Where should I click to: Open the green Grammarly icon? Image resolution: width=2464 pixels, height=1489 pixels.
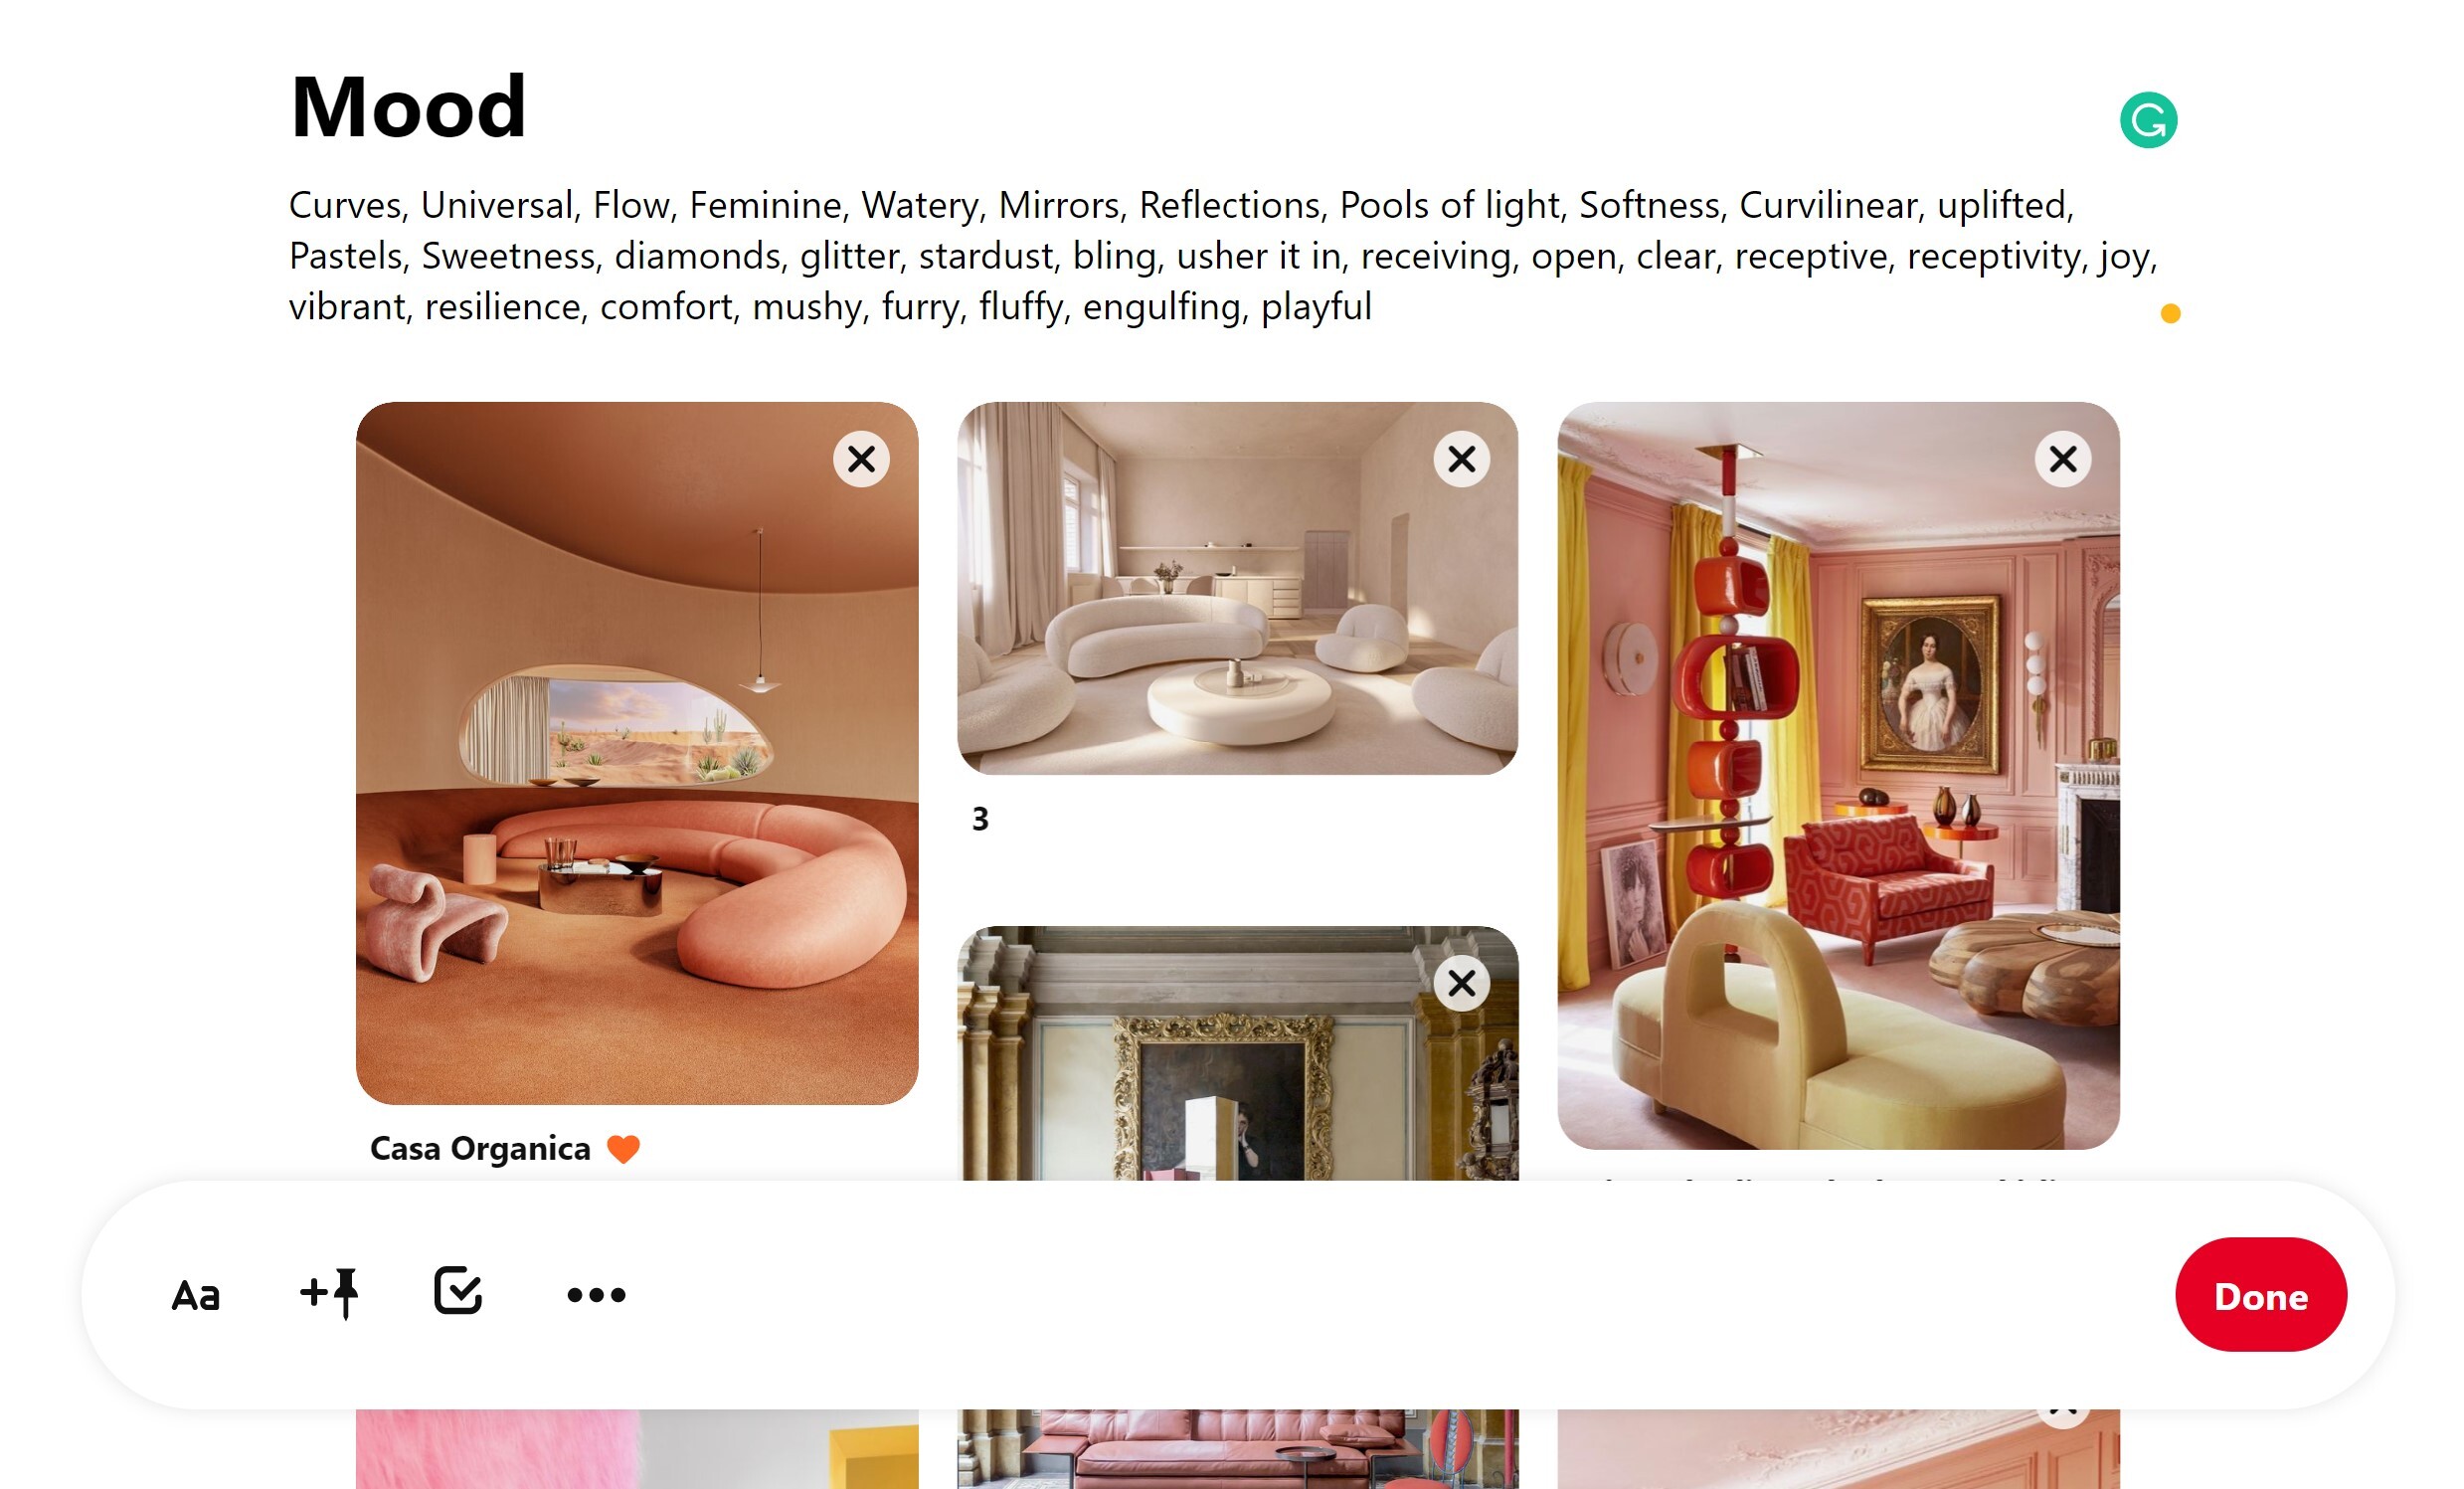(2148, 120)
